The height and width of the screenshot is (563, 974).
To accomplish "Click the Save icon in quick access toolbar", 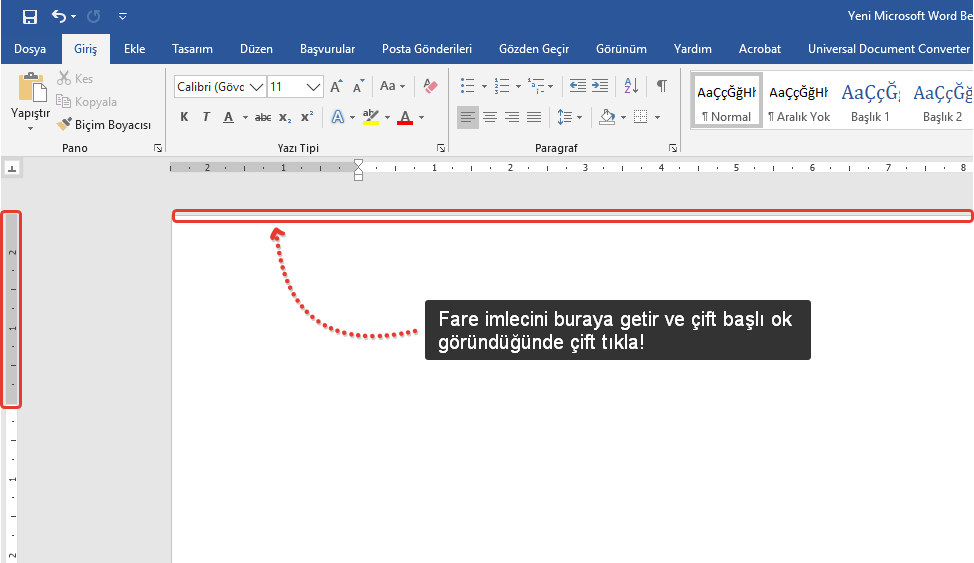I will (x=30, y=16).
